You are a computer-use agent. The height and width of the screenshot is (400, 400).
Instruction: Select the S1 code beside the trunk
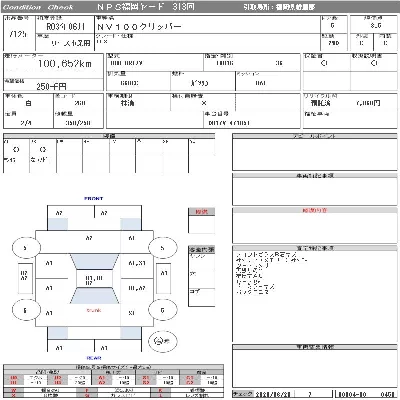[132, 313]
